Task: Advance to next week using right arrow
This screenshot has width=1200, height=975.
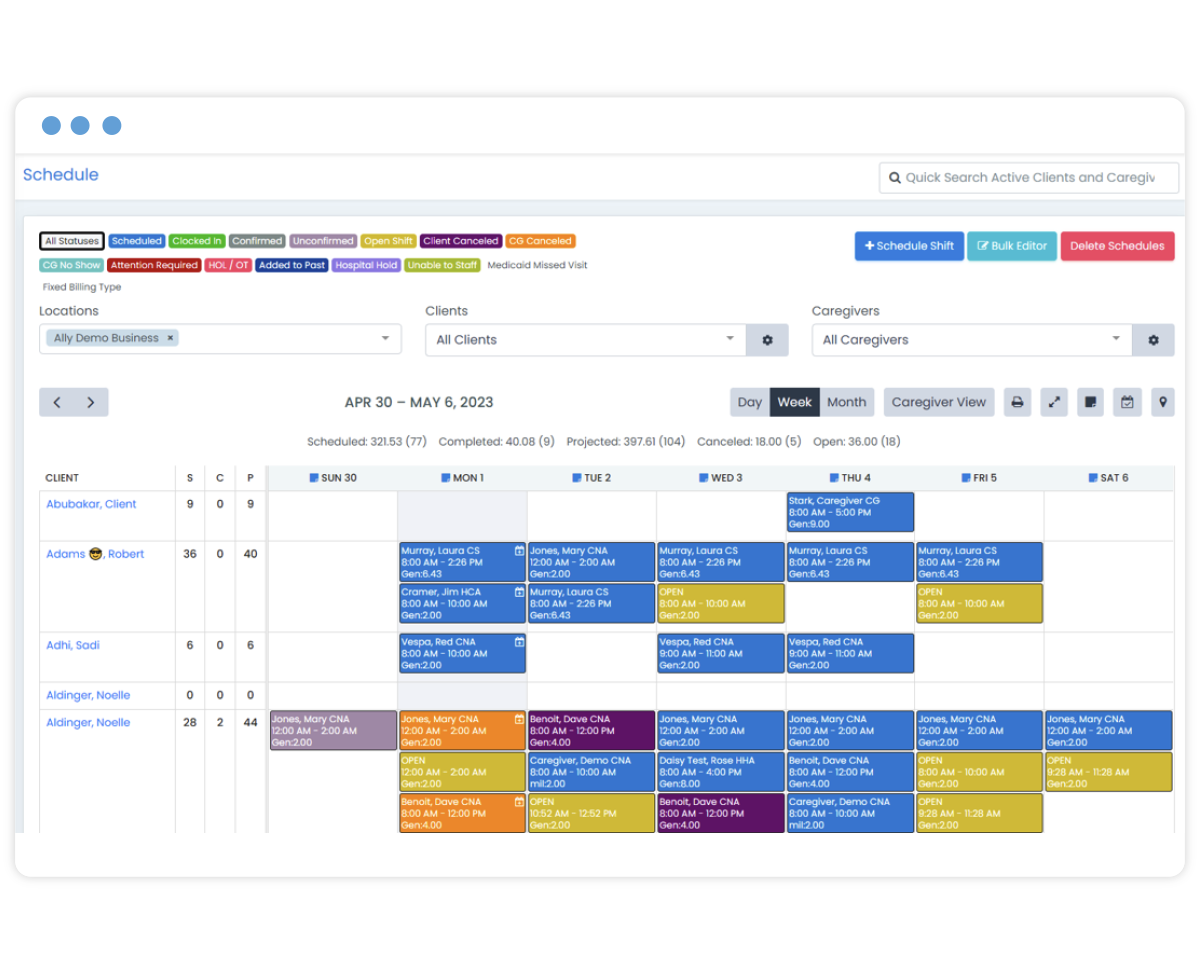Action: [91, 402]
